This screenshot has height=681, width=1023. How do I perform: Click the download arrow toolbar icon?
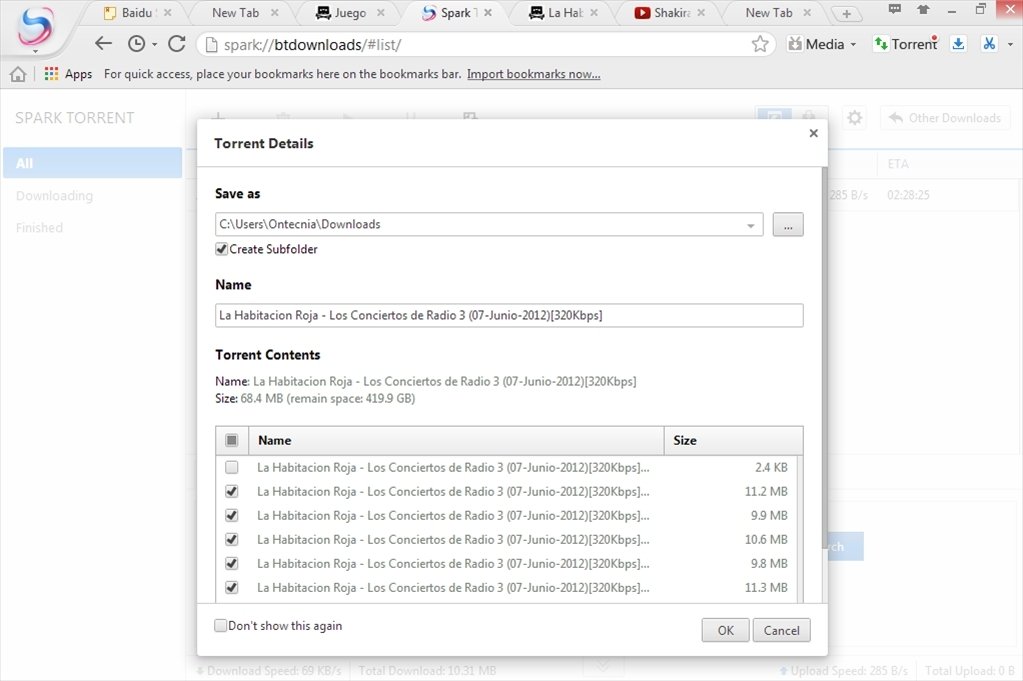tap(958, 44)
